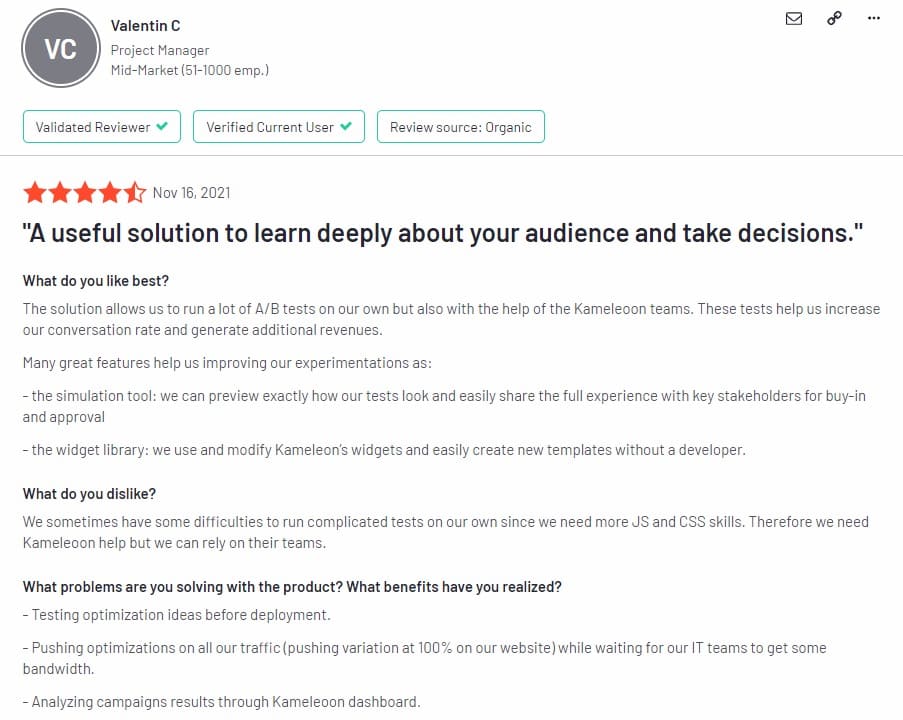Click the Verified Current User badge
The image size is (903, 720).
[279, 127]
